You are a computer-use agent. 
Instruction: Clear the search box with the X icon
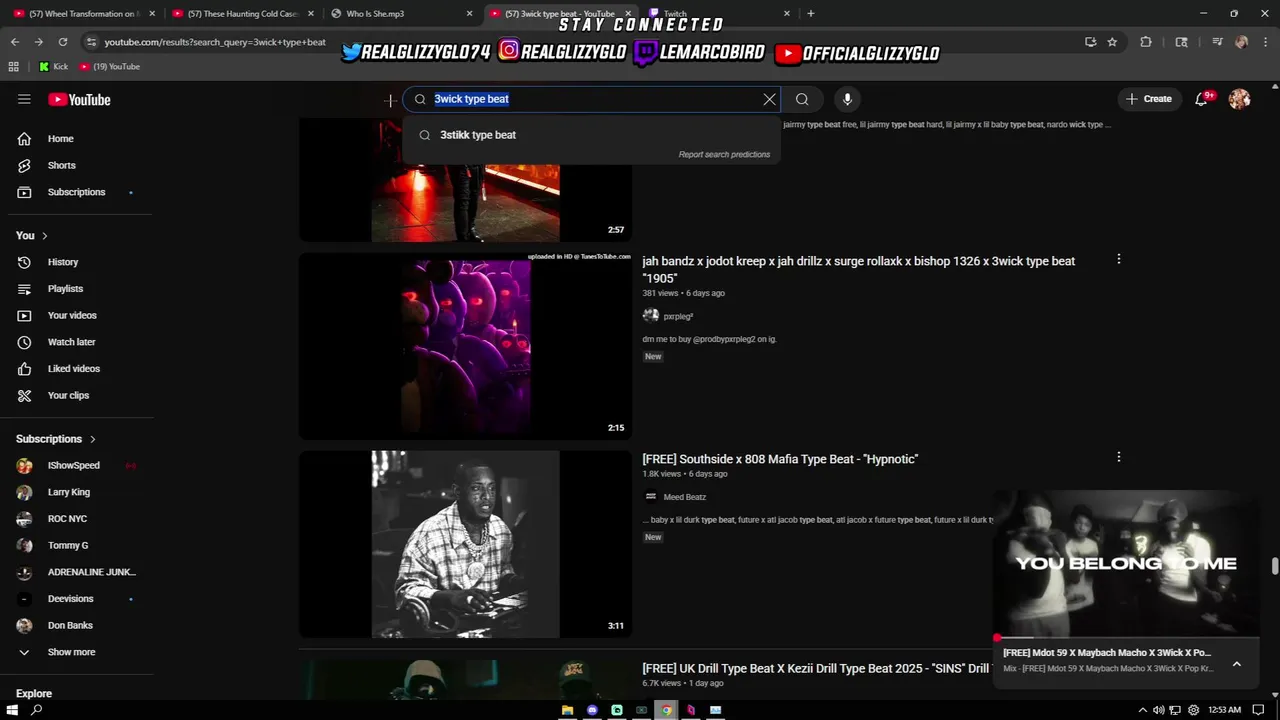(769, 99)
